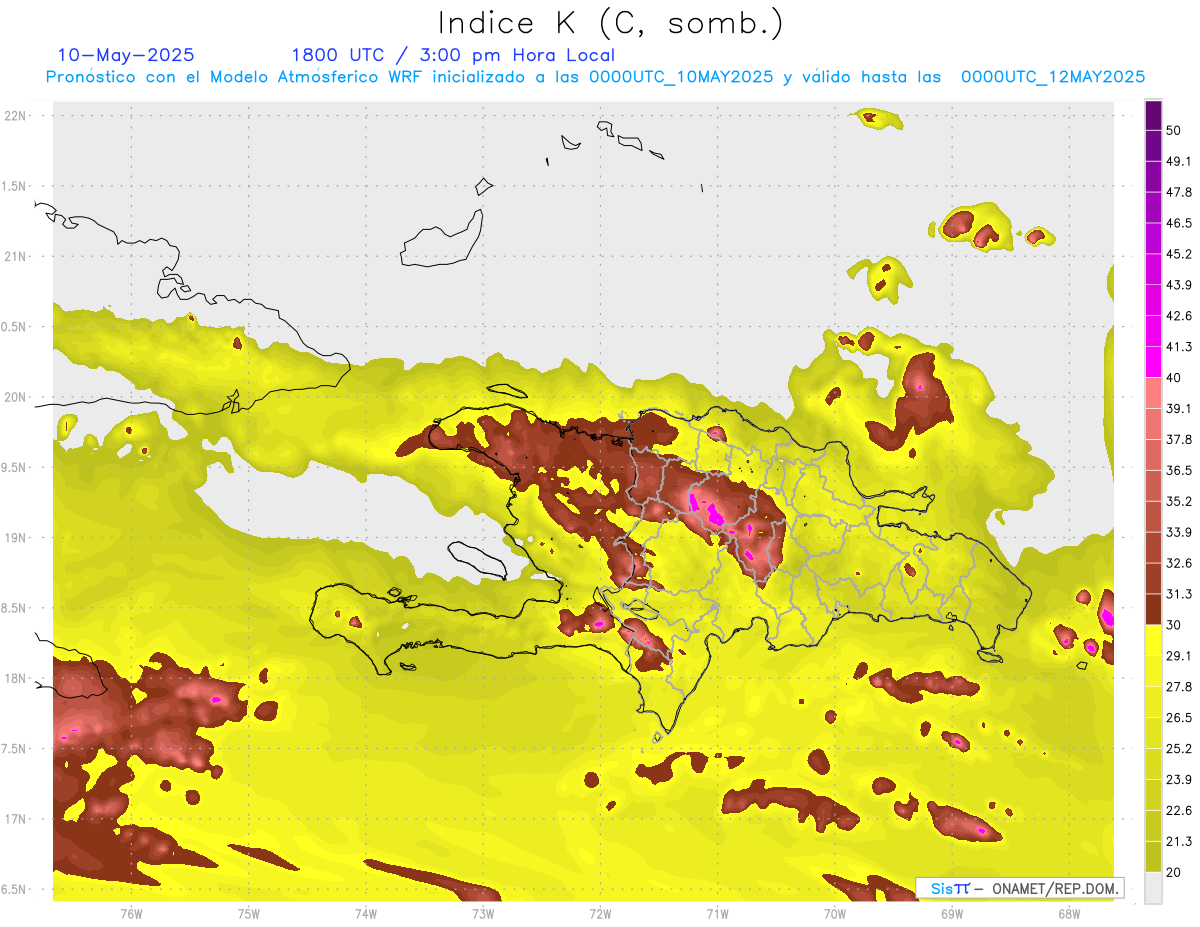Click the latitude axis label "18N"
Image resolution: width=1200 pixels, height=927 pixels.
click(x=16, y=679)
